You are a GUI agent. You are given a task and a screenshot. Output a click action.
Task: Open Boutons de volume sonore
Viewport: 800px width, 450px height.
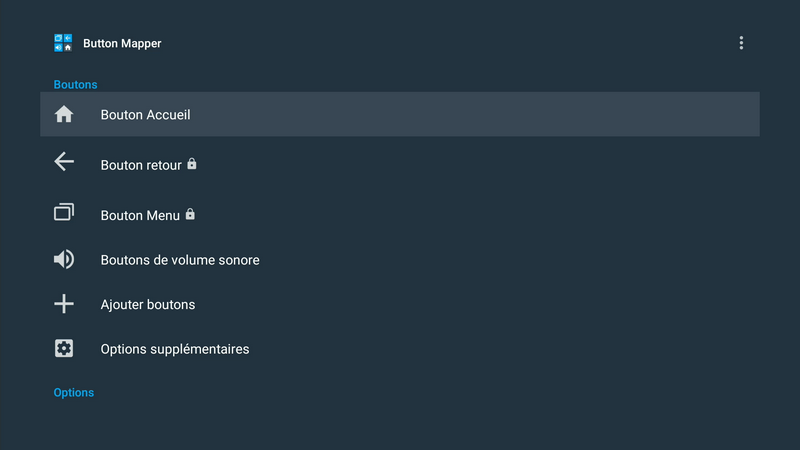click(180, 260)
